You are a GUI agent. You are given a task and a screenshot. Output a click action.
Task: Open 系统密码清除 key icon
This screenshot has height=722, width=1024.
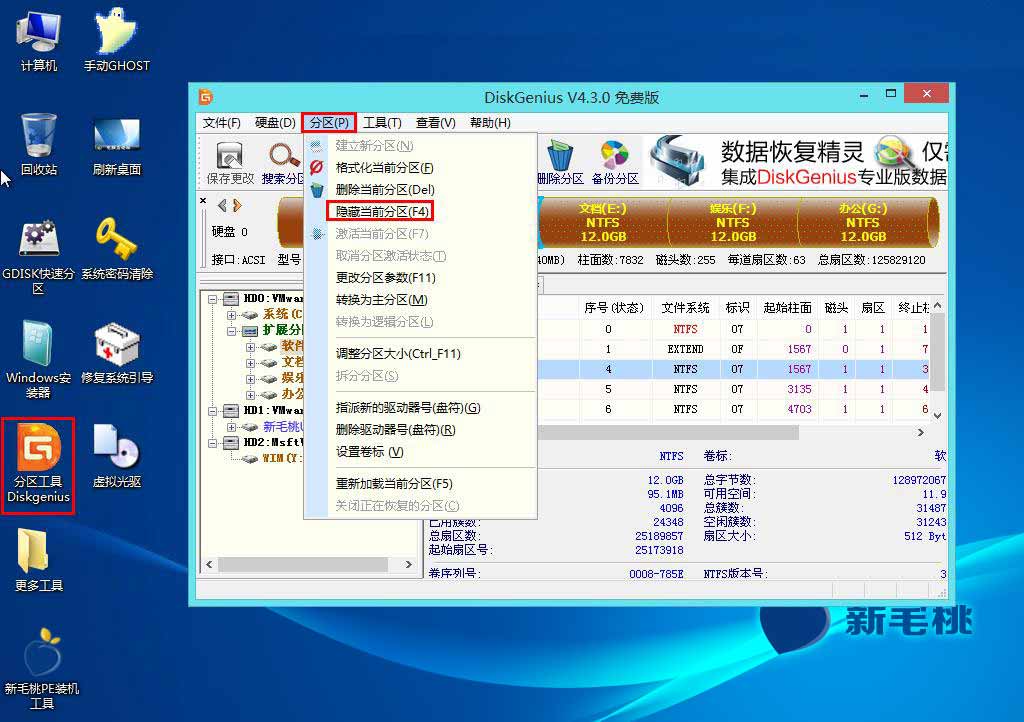pos(116,249)
